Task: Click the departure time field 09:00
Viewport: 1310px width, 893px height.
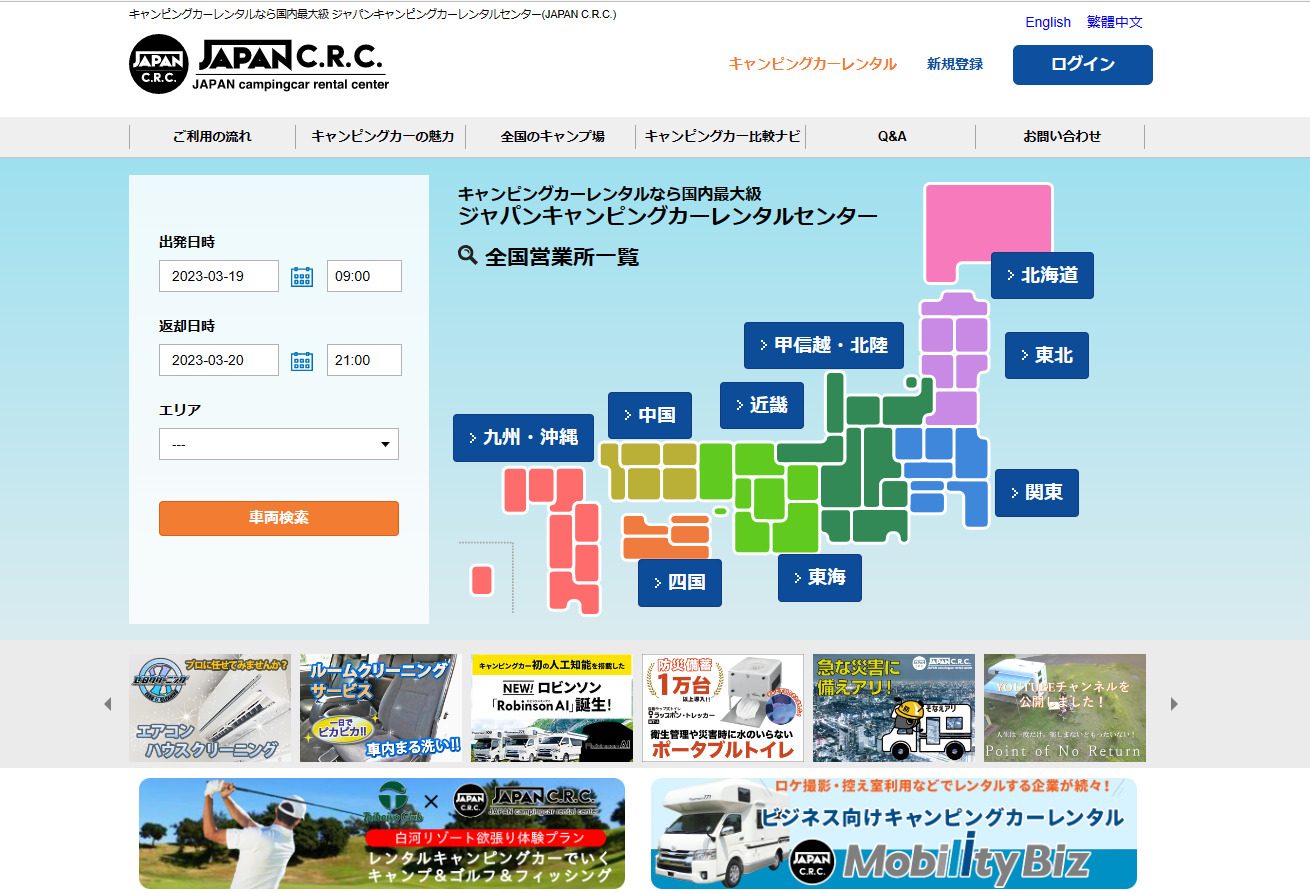Action: pos(364,276)
